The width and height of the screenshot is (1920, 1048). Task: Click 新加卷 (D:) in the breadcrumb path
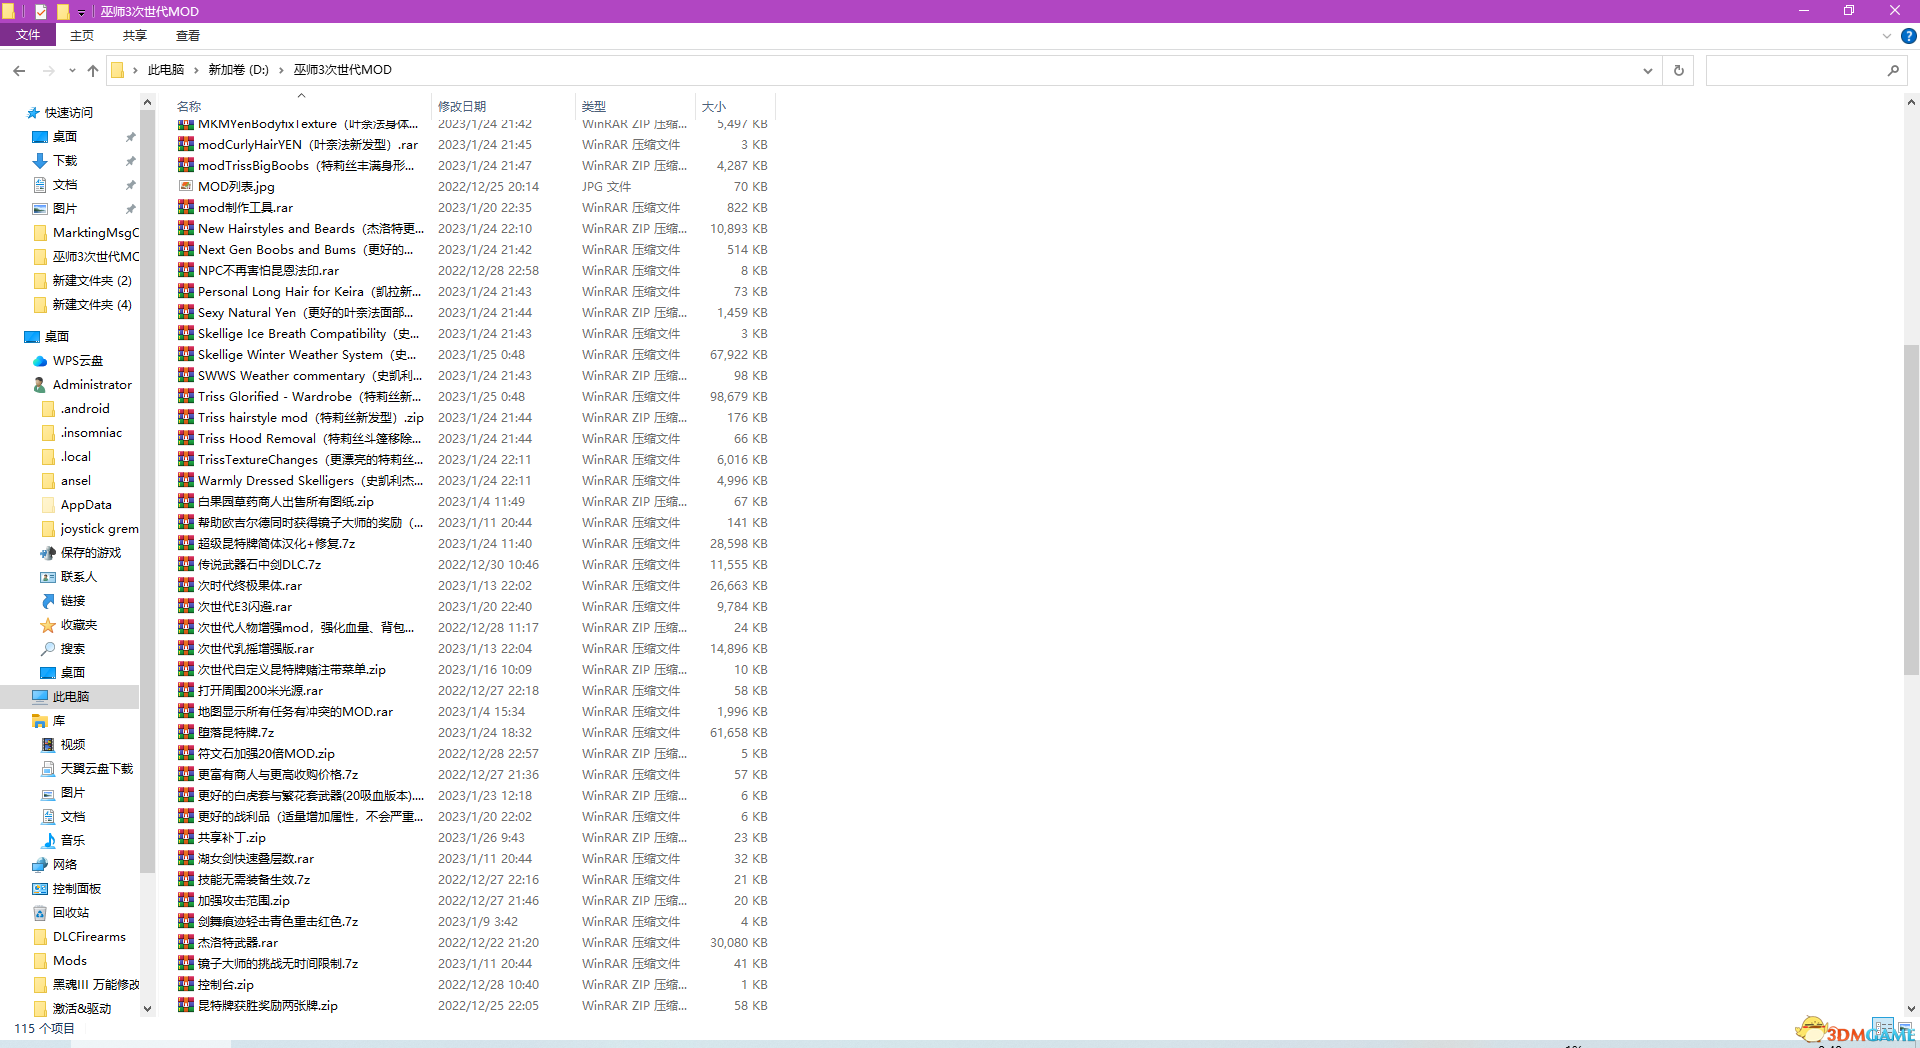pos(238,70)
